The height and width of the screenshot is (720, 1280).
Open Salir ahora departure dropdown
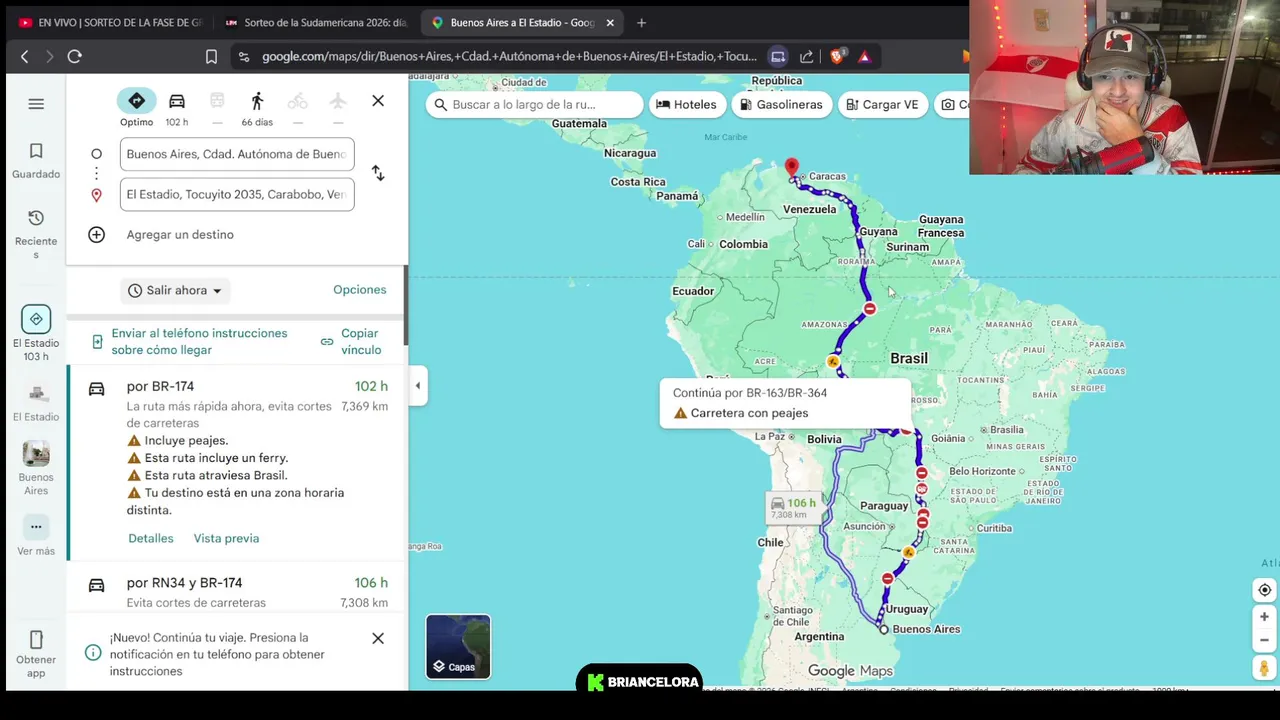click(176, 290)
